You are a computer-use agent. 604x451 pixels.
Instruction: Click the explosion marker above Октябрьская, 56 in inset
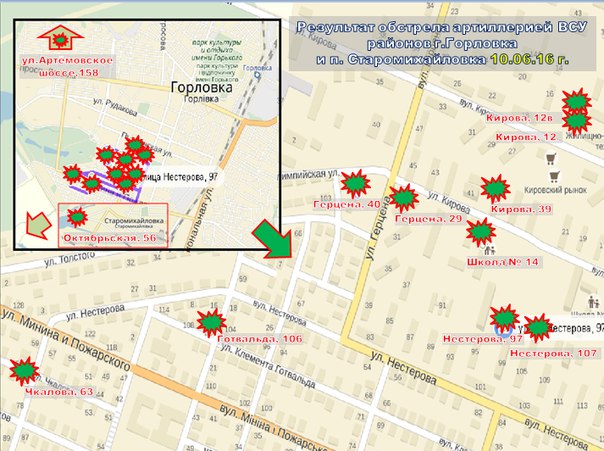tap(77, 217)
